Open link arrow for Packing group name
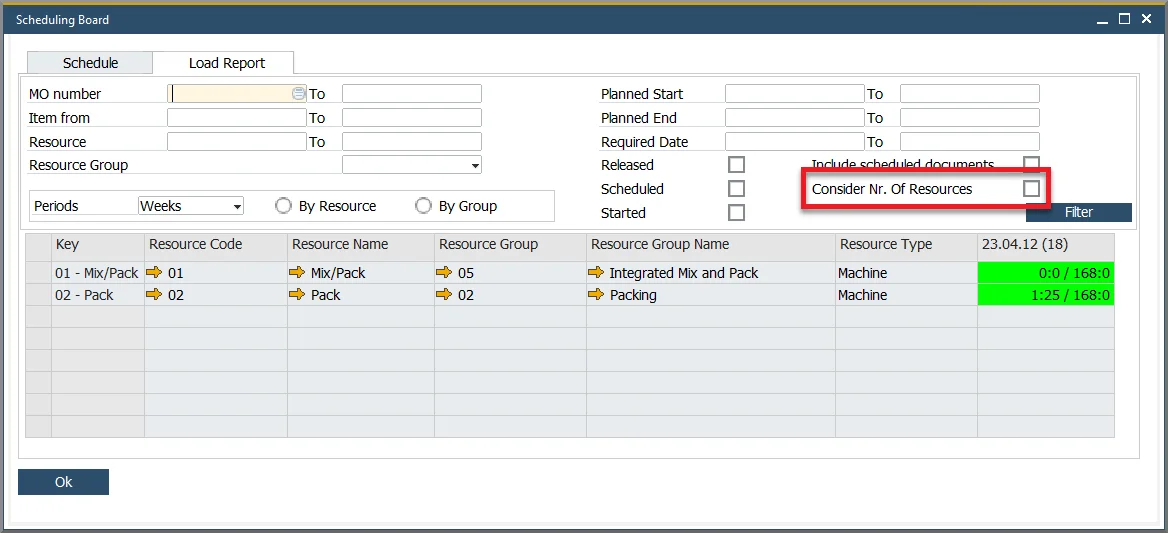Image resolution: width=1168 pixels, height=533 pixels. click(596, 295)
